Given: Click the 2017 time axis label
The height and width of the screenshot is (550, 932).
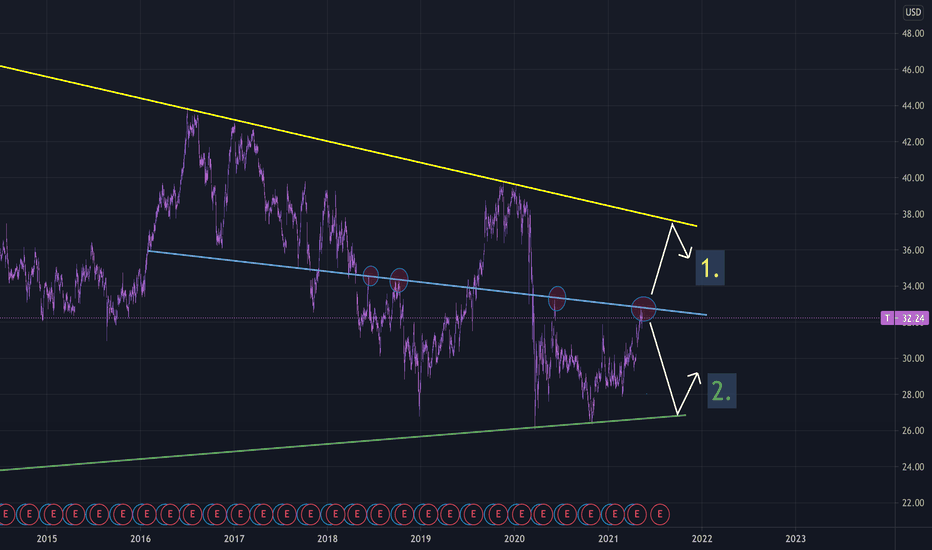Looking at the screenshot, I should 234,539.
